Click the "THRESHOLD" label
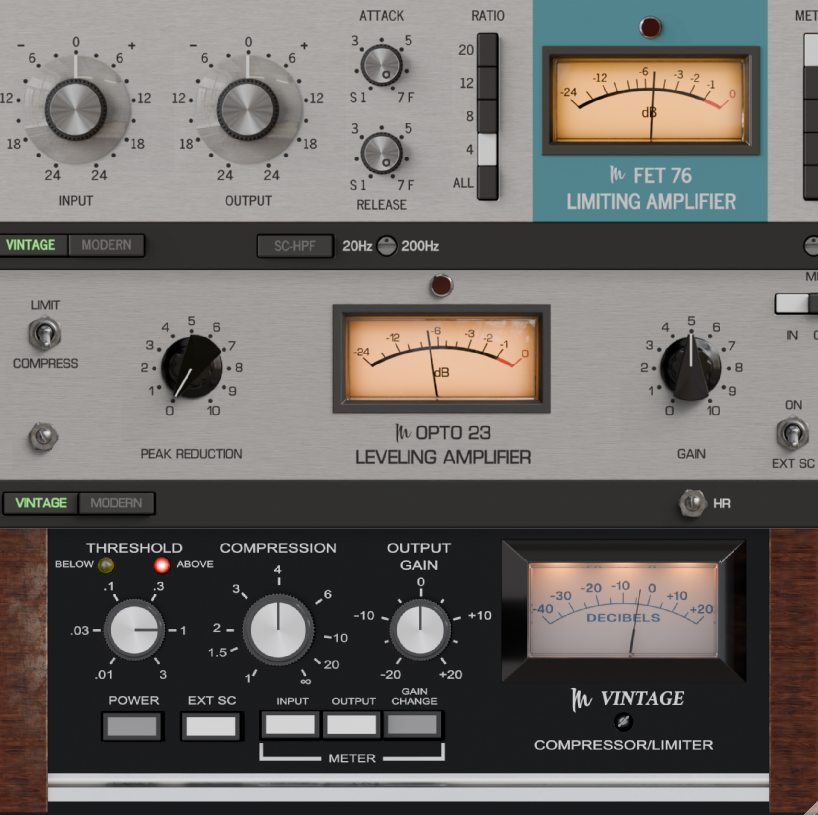Screen dimensions: 818x815 (x=134, y=548)
